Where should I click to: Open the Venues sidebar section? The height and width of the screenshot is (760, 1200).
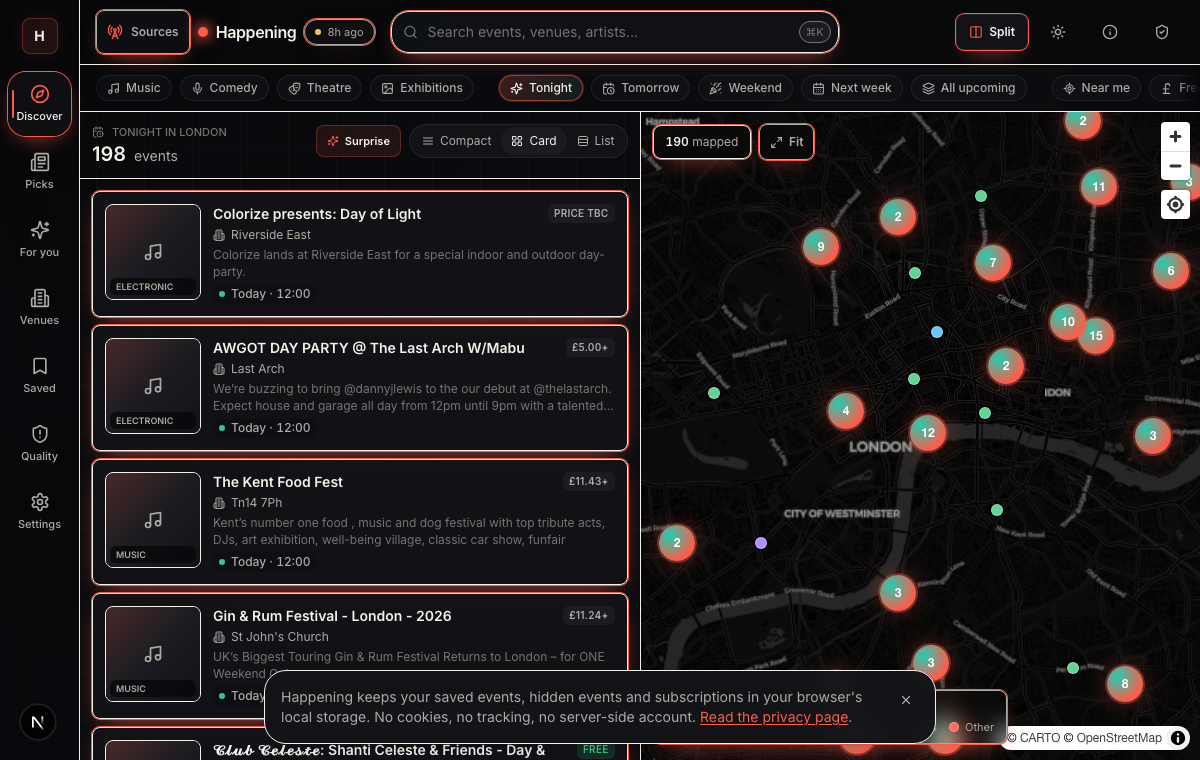[x=40, y=308]
